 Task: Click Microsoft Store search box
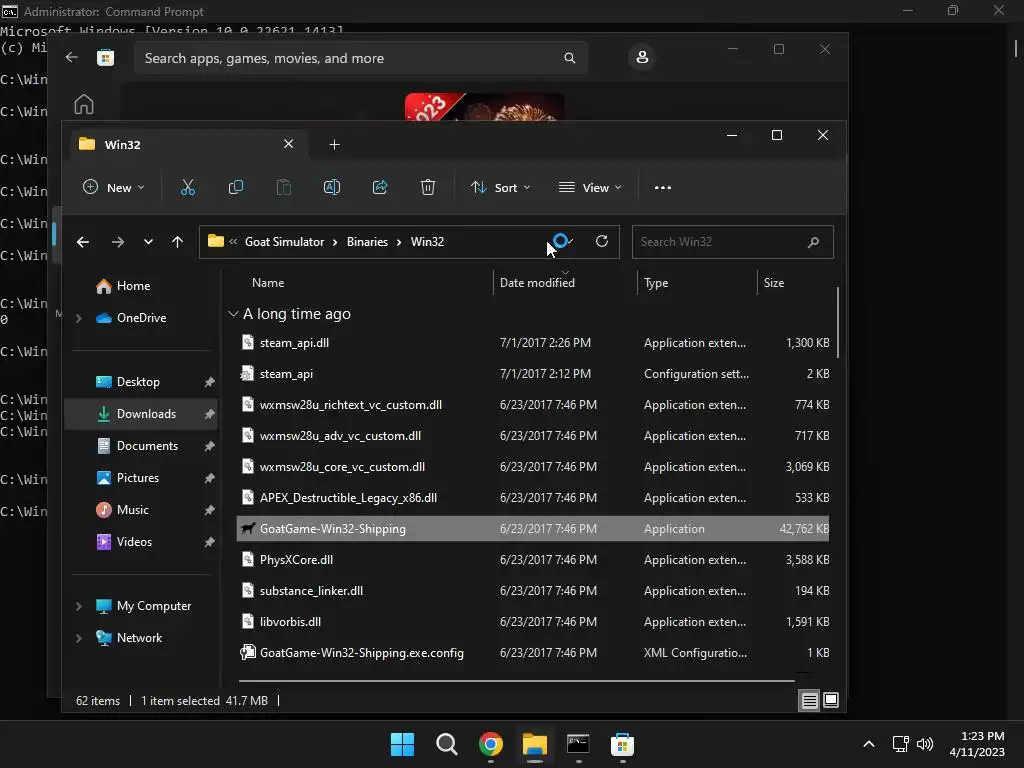(x=360, y=58)
